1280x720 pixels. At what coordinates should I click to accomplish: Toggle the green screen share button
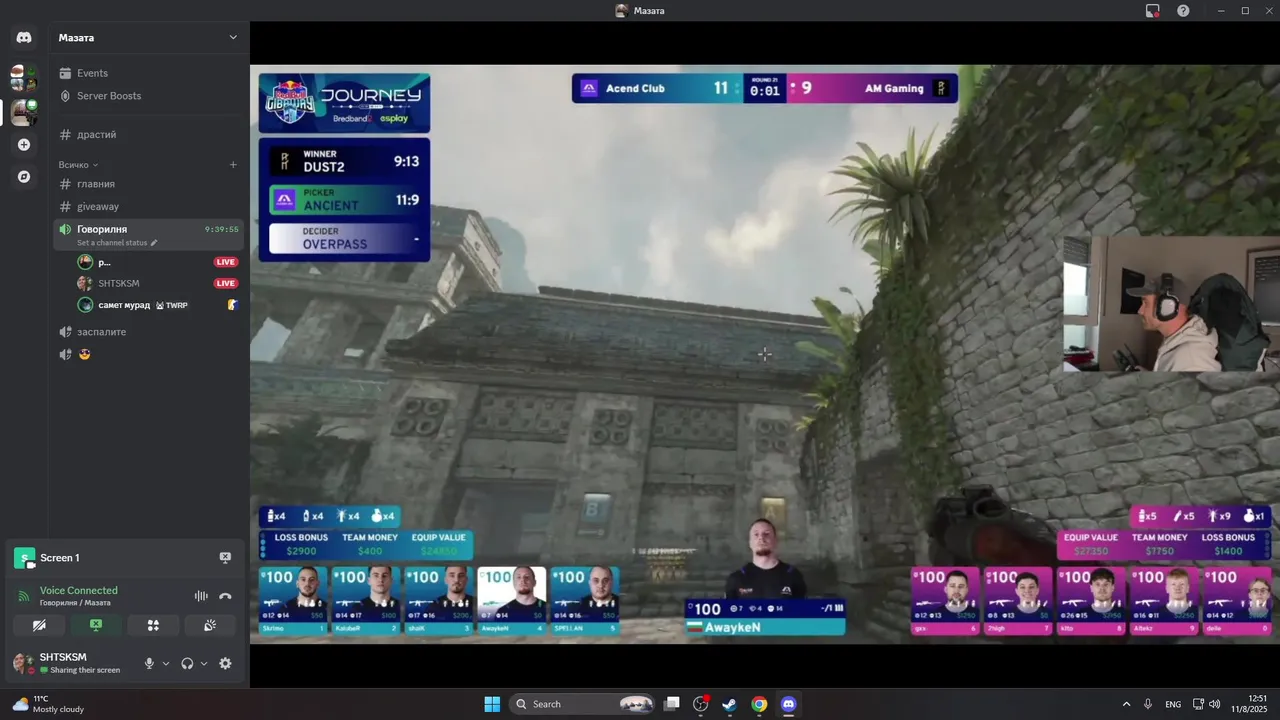(x=96, y=625)
